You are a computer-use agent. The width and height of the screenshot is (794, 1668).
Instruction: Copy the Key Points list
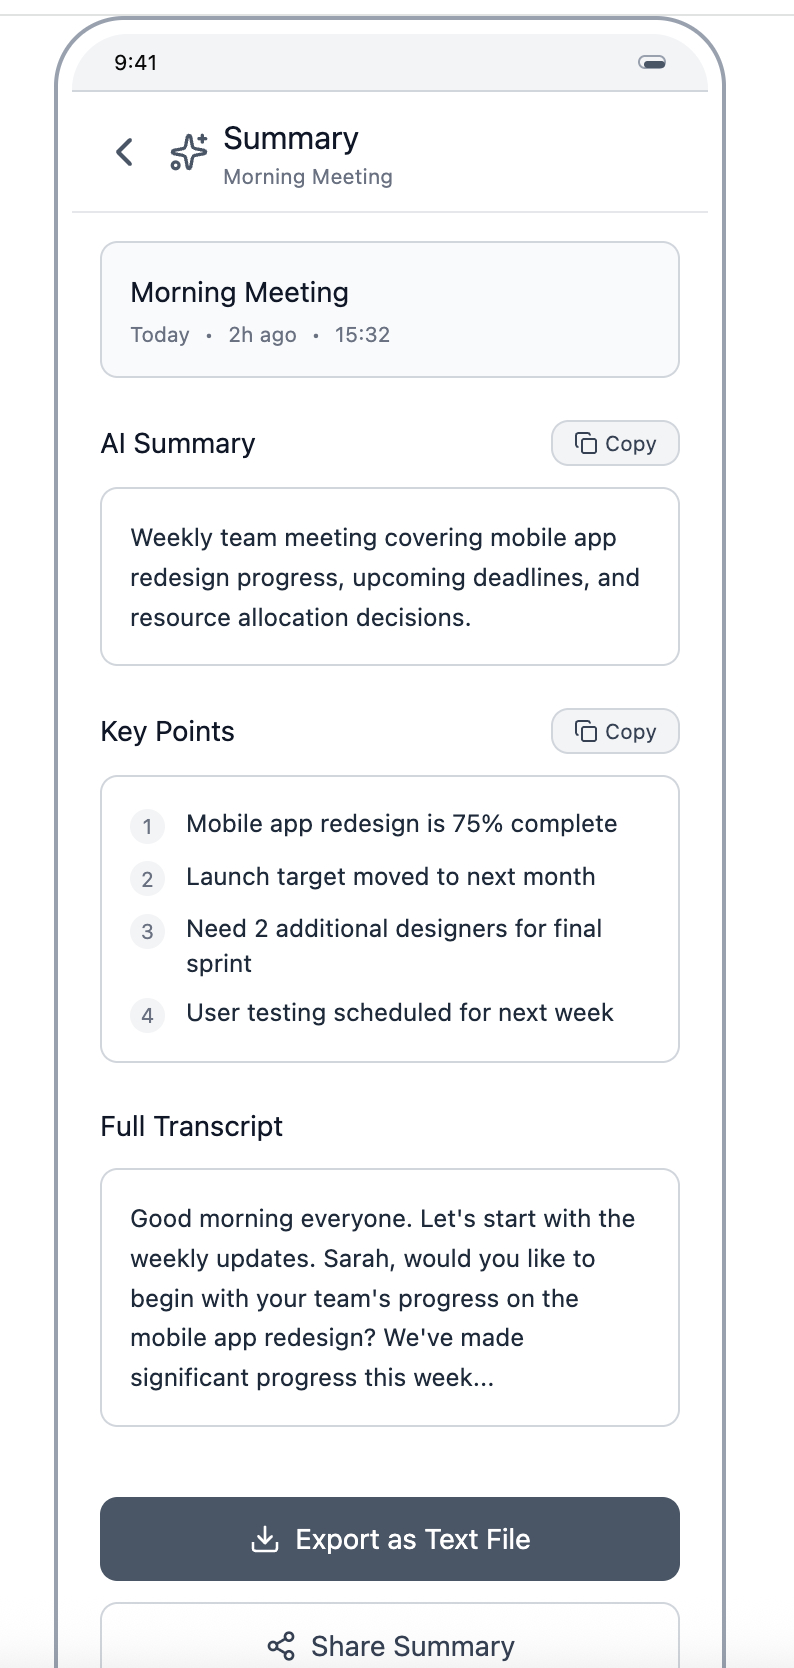615,731
